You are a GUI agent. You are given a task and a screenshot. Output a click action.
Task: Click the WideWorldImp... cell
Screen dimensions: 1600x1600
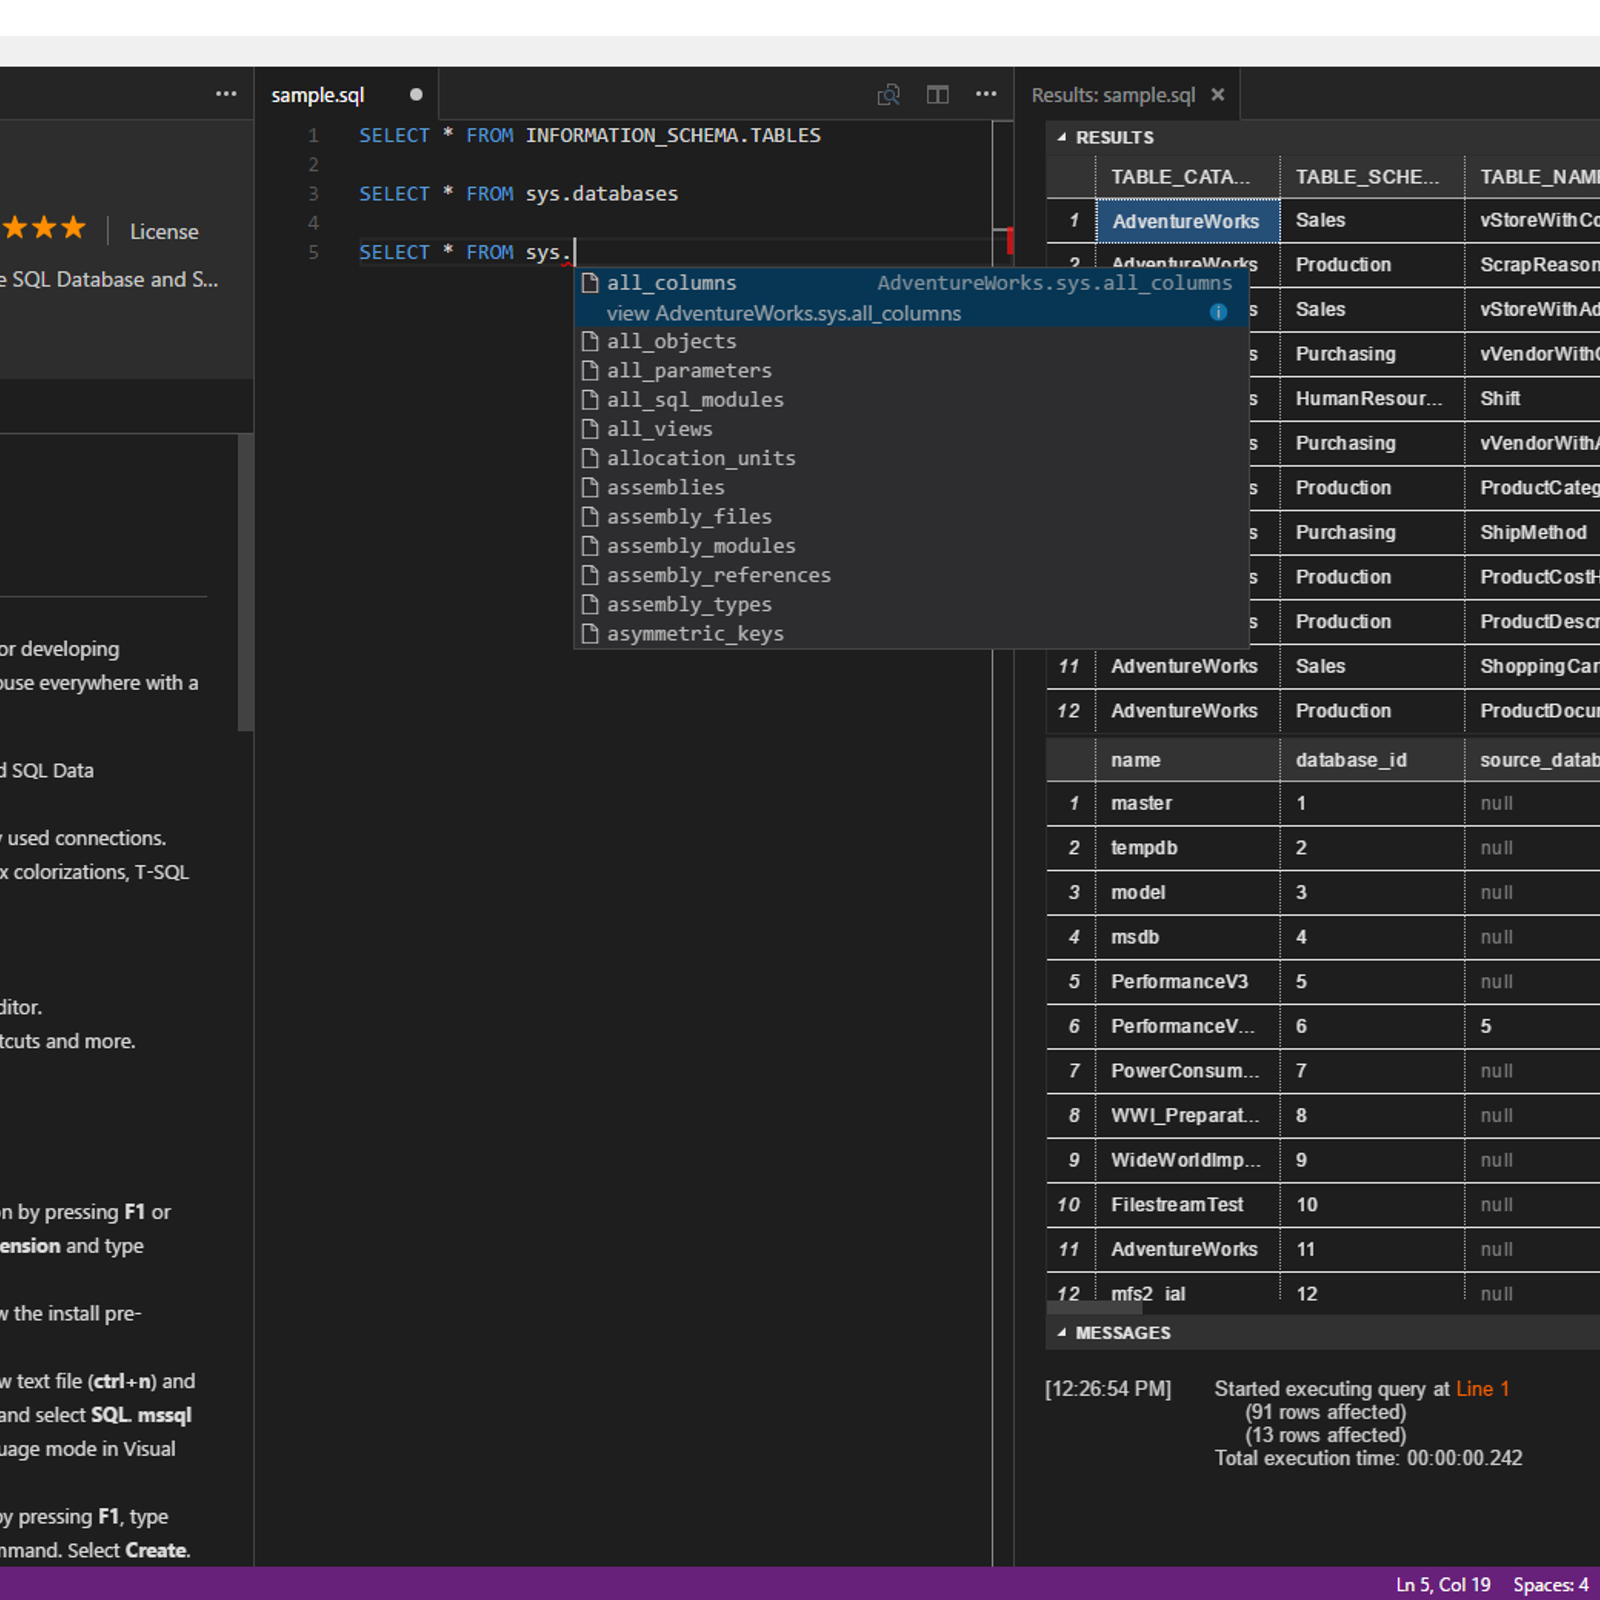tap(1187, 1160)
